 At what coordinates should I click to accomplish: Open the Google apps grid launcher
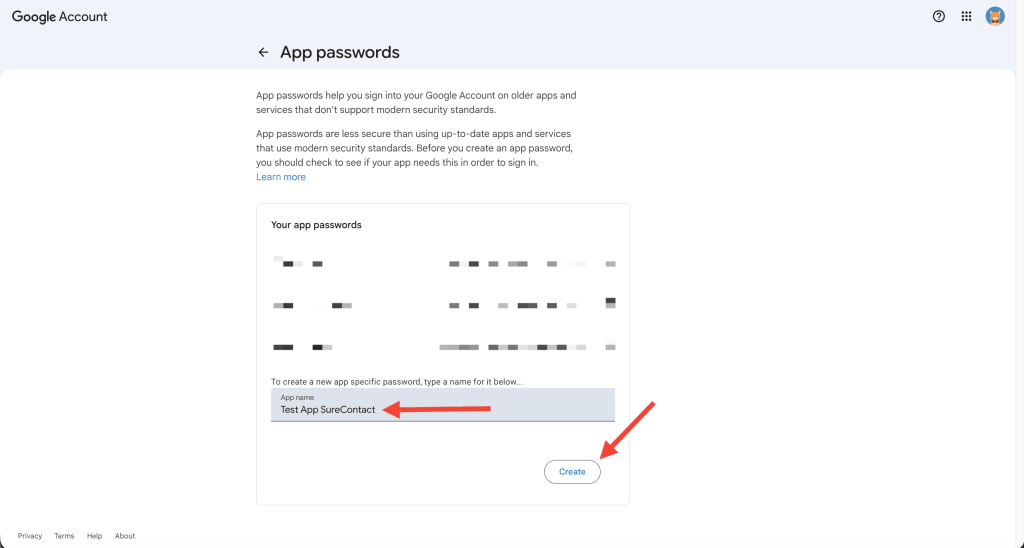(x=966, y=16)
